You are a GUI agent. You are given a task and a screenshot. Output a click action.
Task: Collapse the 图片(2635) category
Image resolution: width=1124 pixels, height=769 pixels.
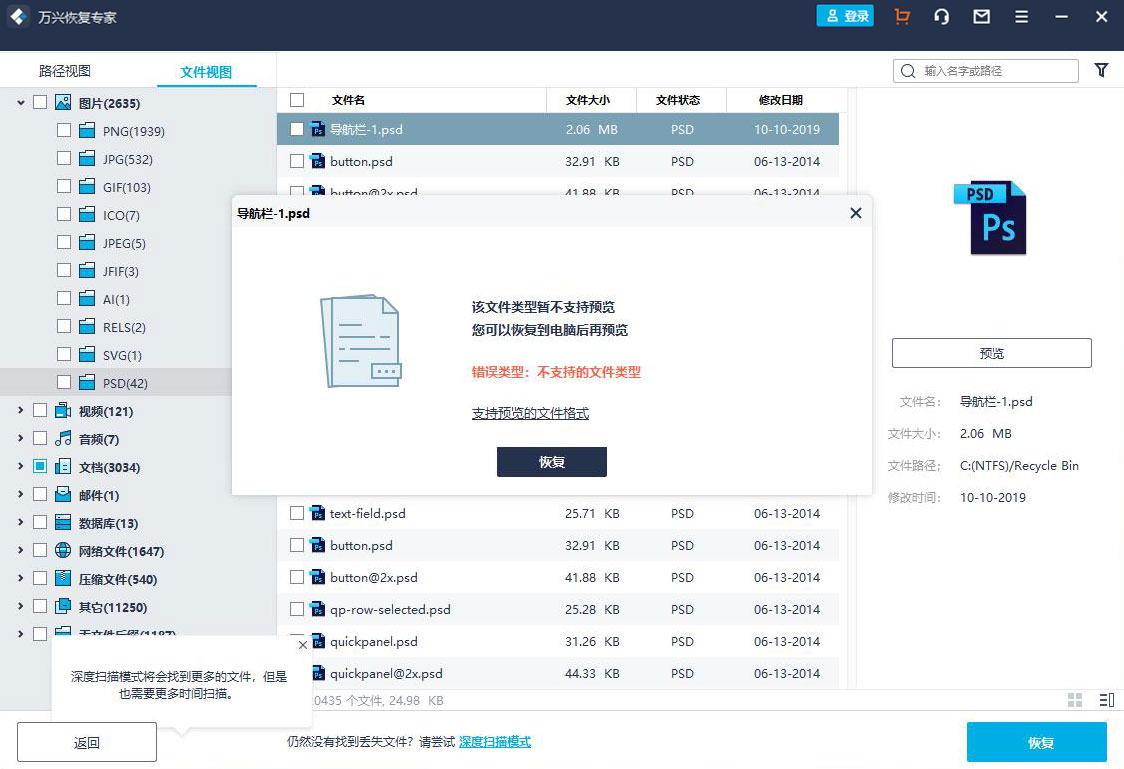(x=21, y=103)
